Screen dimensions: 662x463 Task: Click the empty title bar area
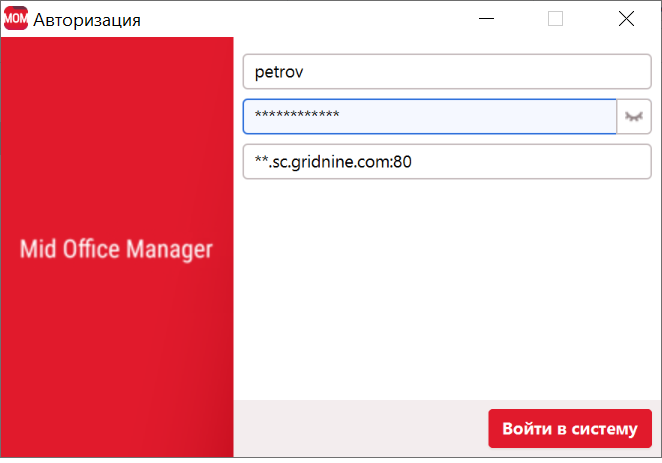coord(300,19)
